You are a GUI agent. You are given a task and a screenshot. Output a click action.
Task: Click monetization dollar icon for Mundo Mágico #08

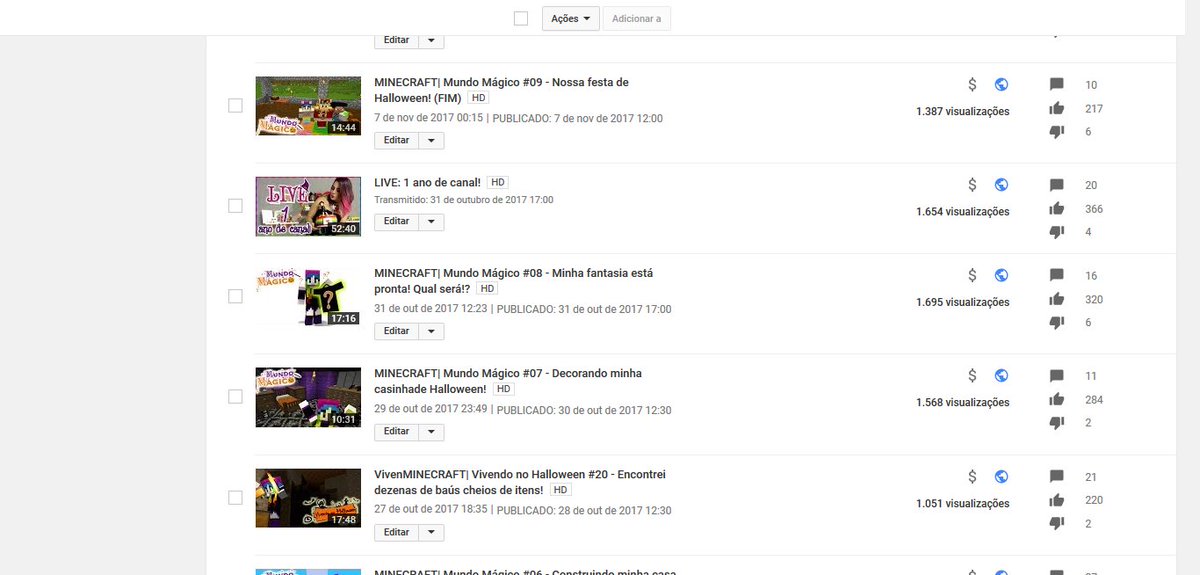click(x=972, y=275)
